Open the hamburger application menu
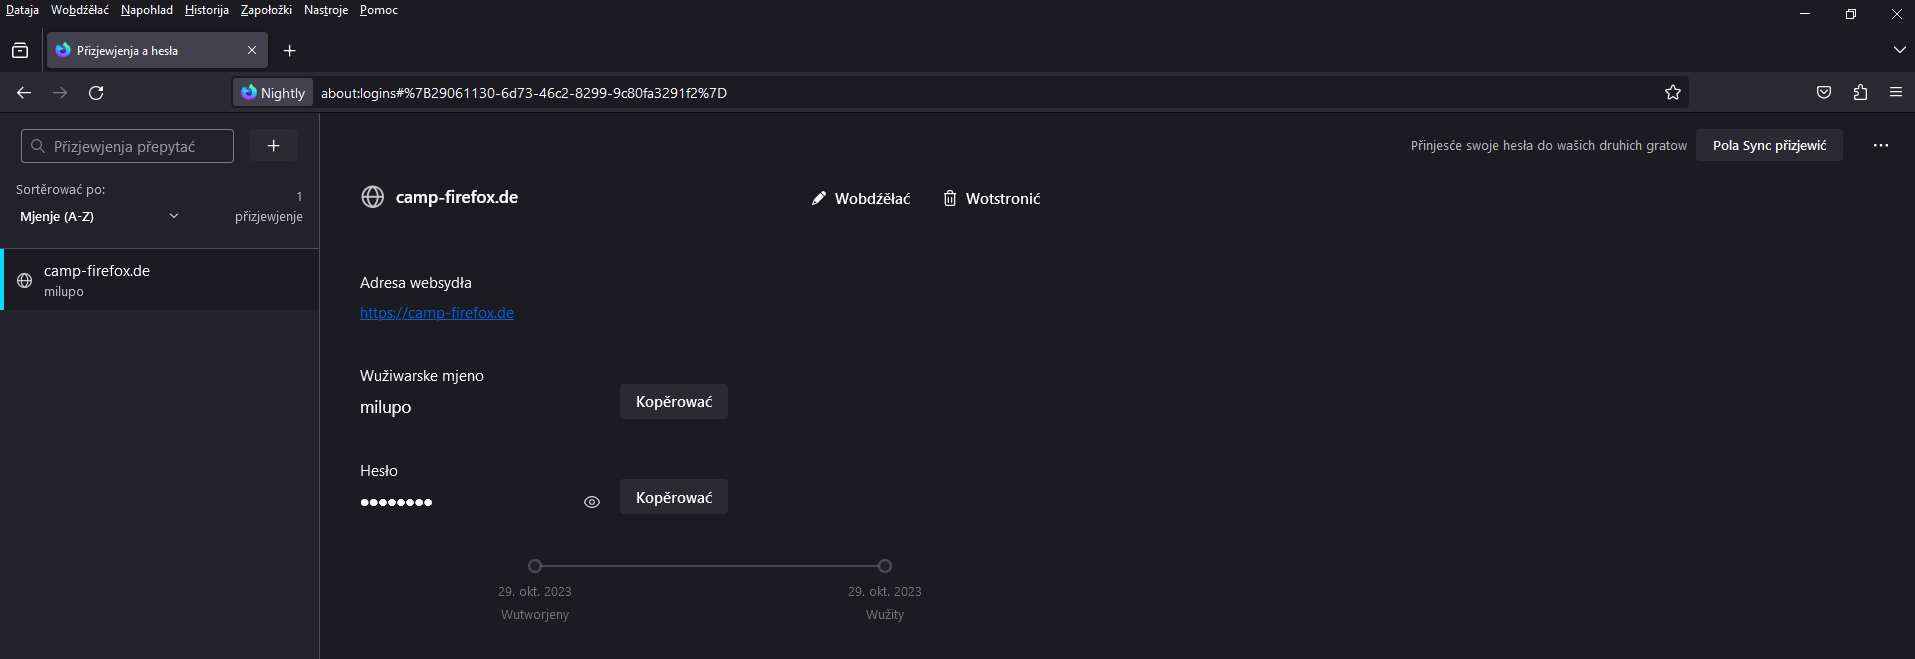This screenshot has width=1915, height=659. 1896,93
